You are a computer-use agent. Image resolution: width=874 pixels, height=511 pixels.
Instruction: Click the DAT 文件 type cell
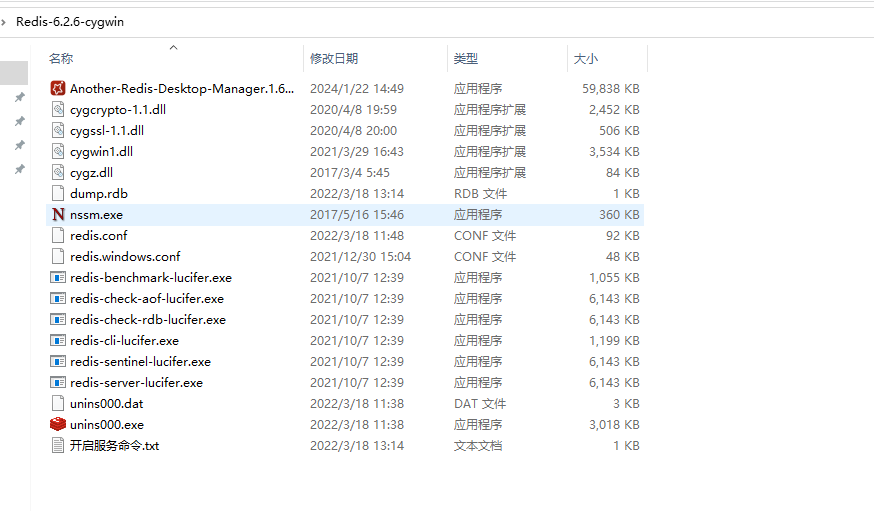click(x=480, y=403)
